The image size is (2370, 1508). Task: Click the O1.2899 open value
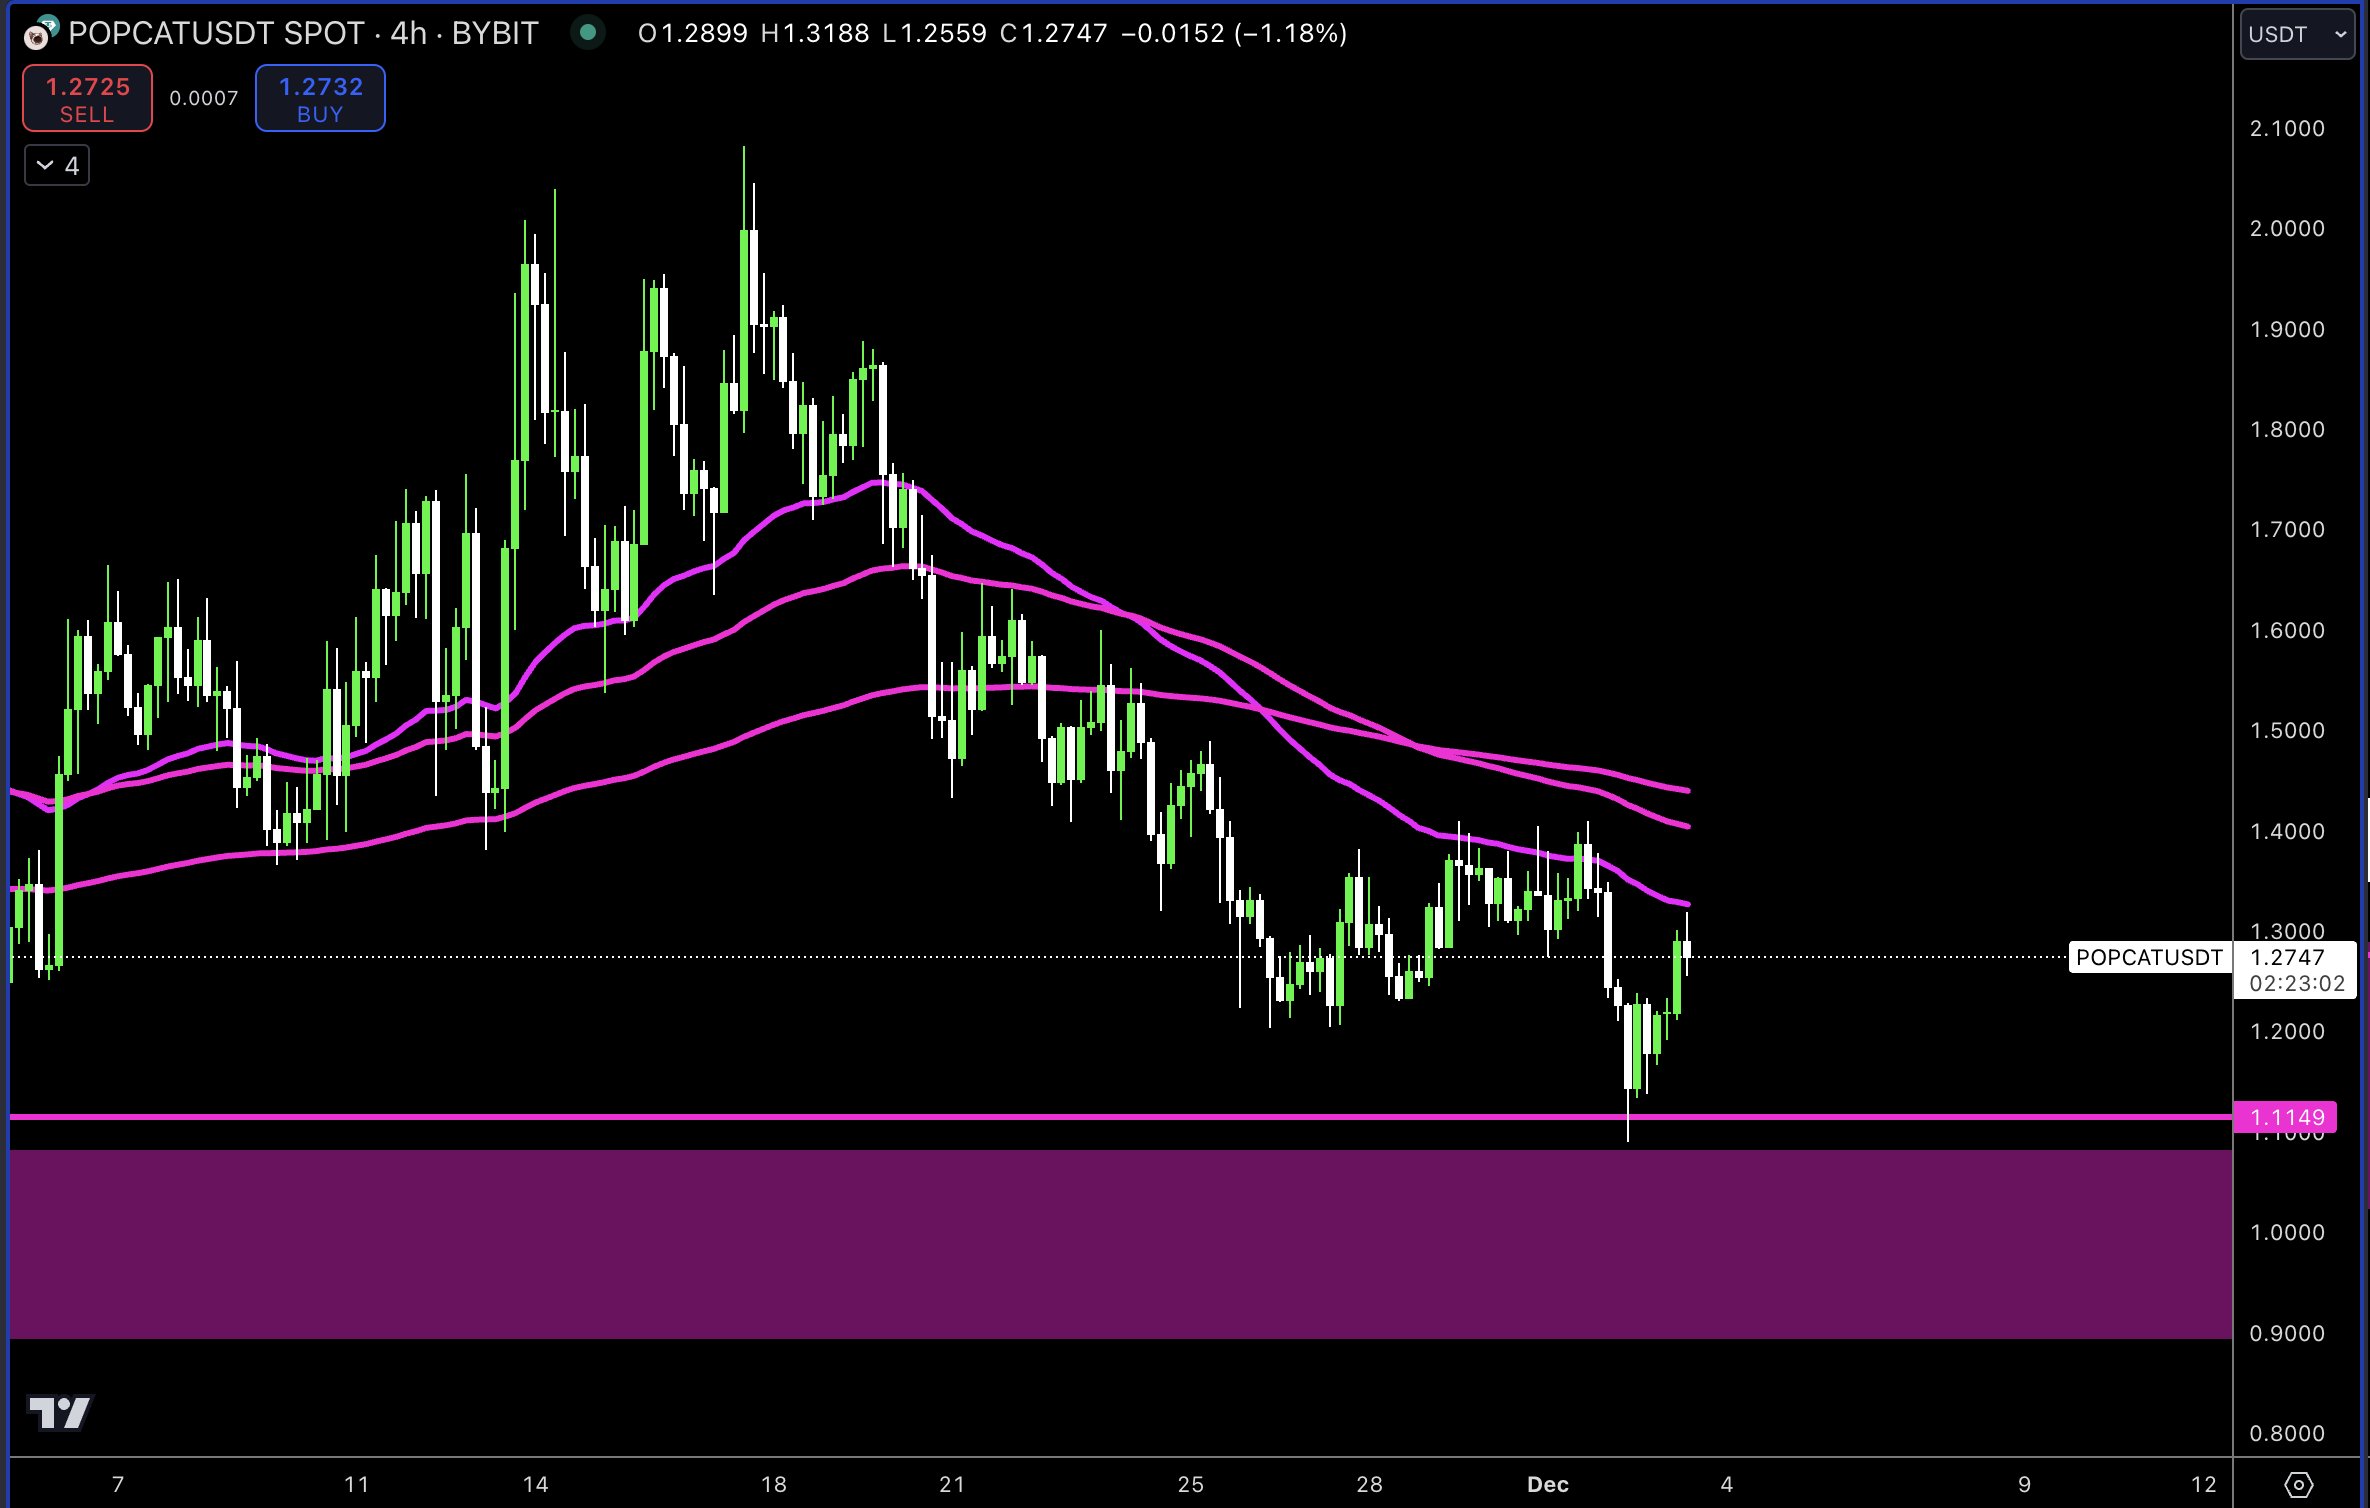(693, 33)
